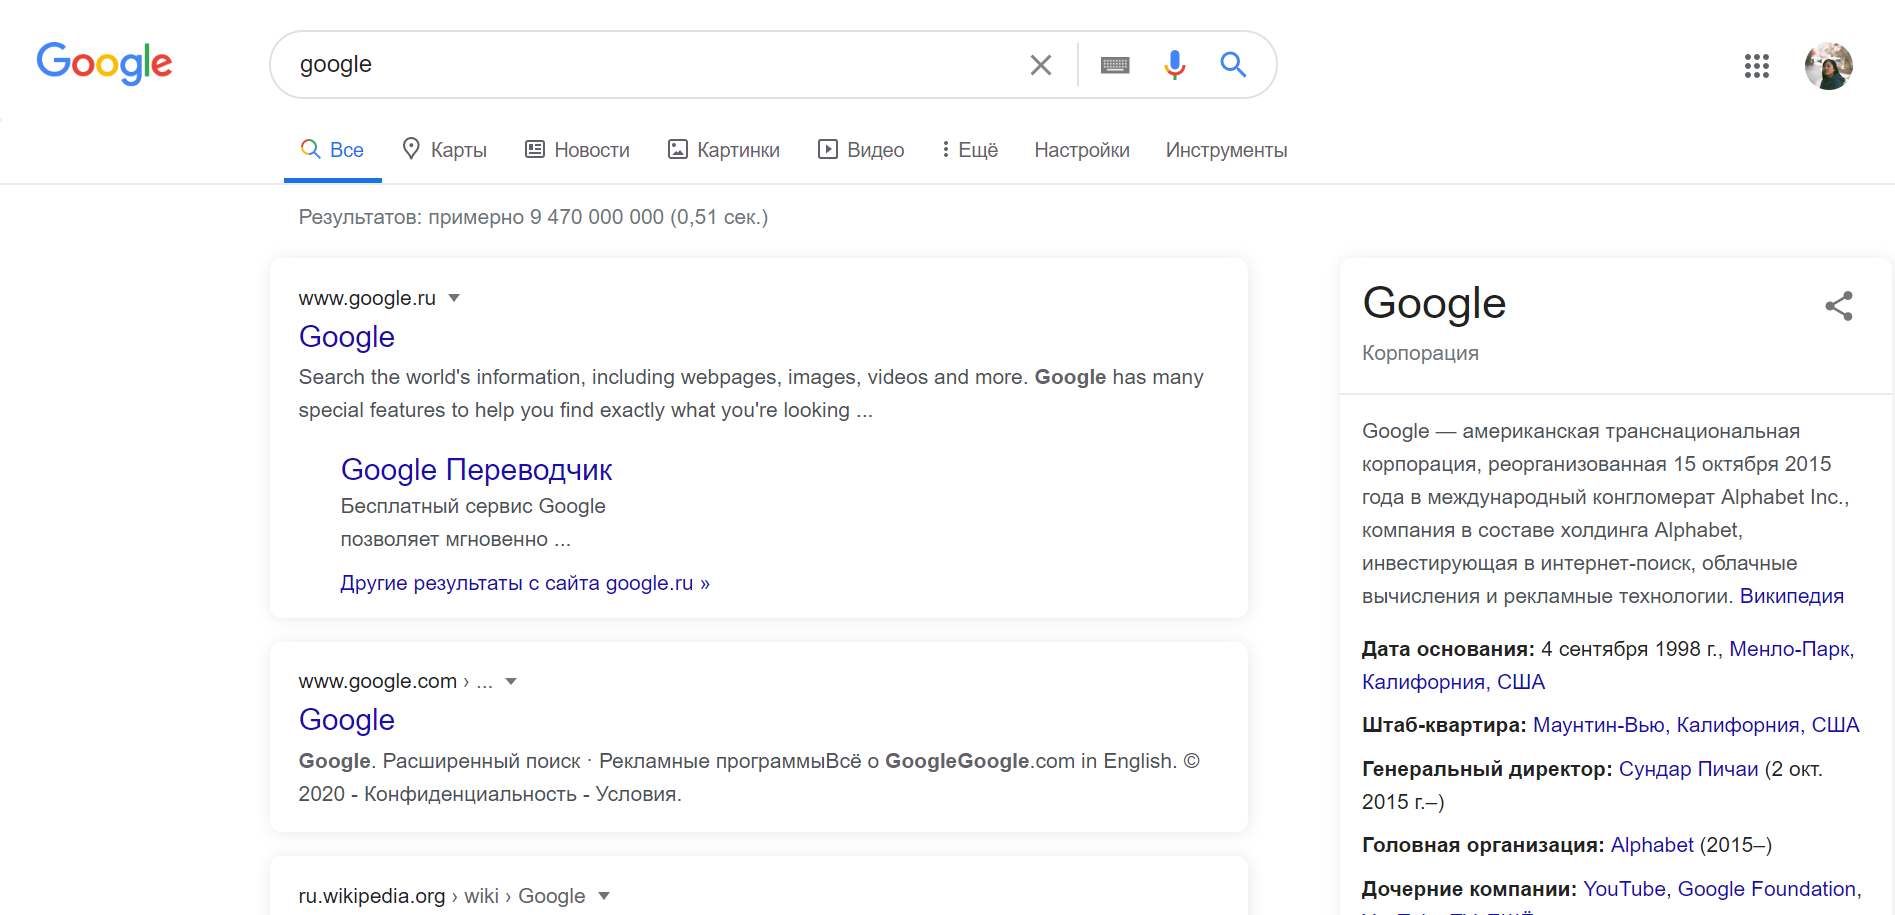The image size is (1895, 915).
Task: Open Настройки settings menu
Action: 1082,150
